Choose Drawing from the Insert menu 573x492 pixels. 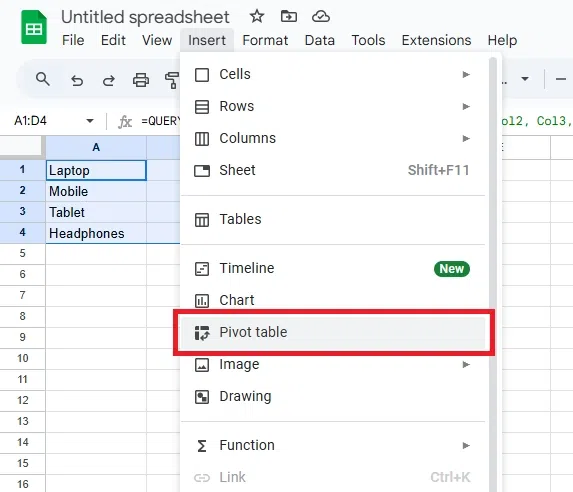[x=333, y=397]
